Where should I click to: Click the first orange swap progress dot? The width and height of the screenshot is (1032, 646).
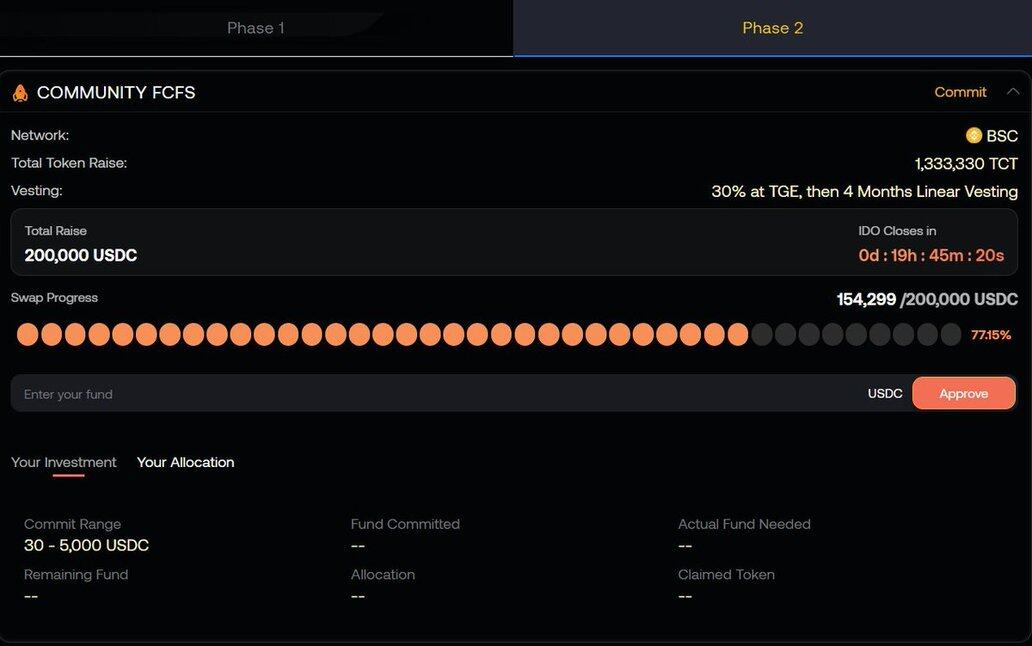[27, 335]
